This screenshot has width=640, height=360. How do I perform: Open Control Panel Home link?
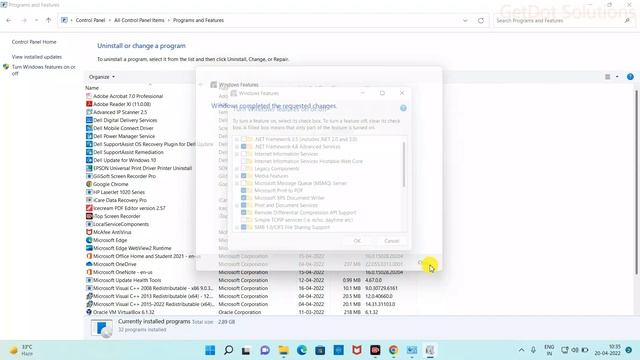coord(34,42)
